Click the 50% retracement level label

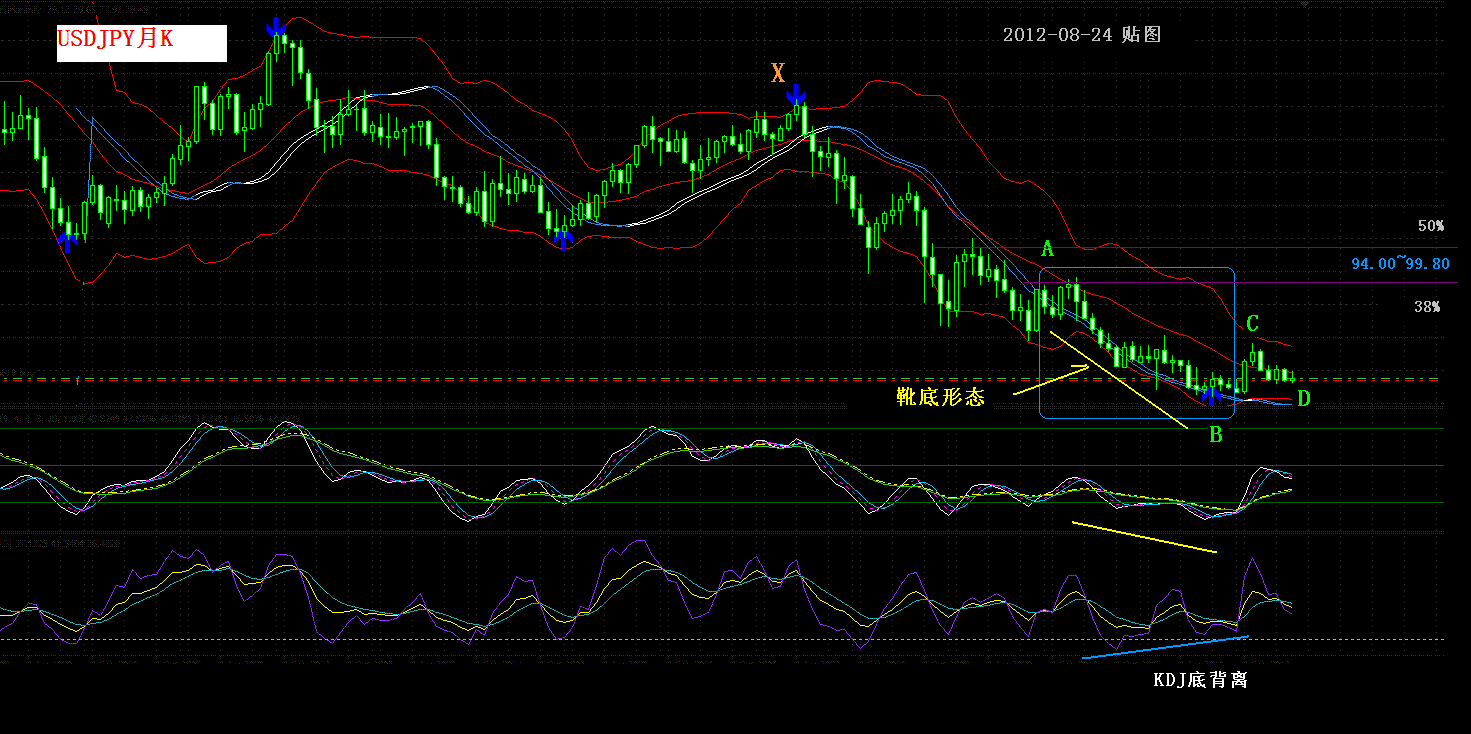[x=1431, y=226]
